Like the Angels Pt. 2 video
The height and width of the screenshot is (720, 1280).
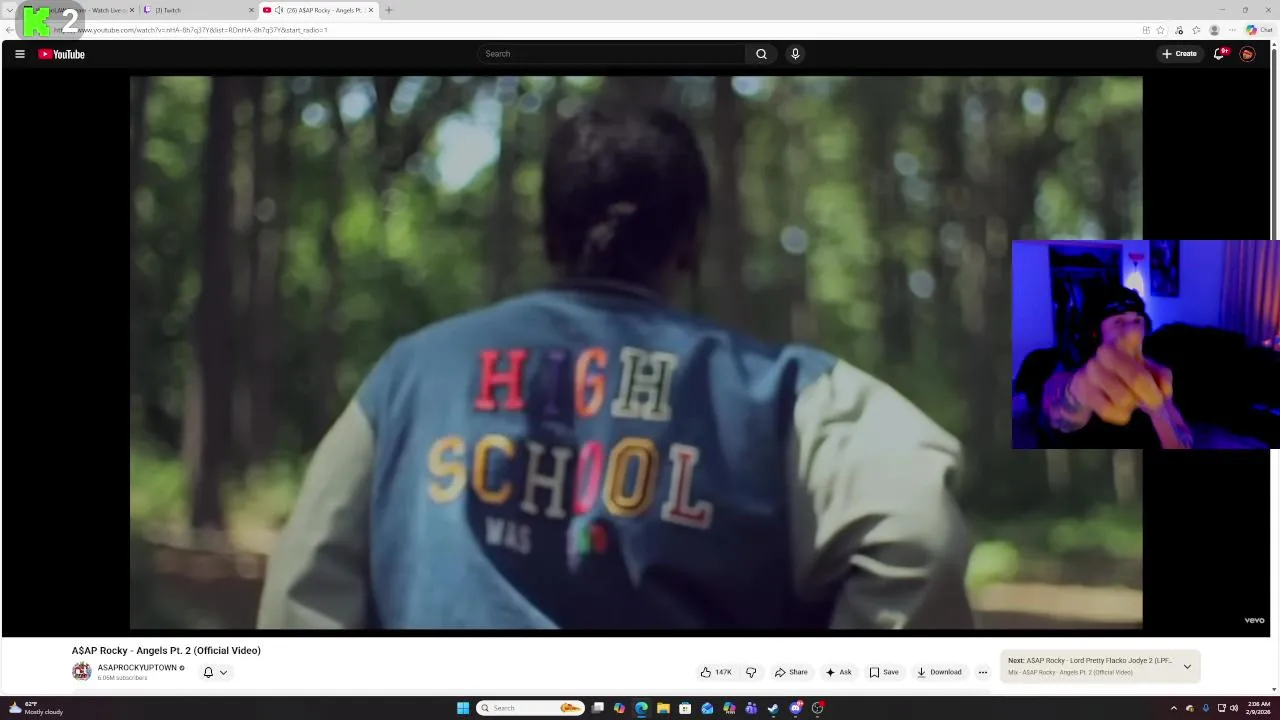(x=716, y=672)
